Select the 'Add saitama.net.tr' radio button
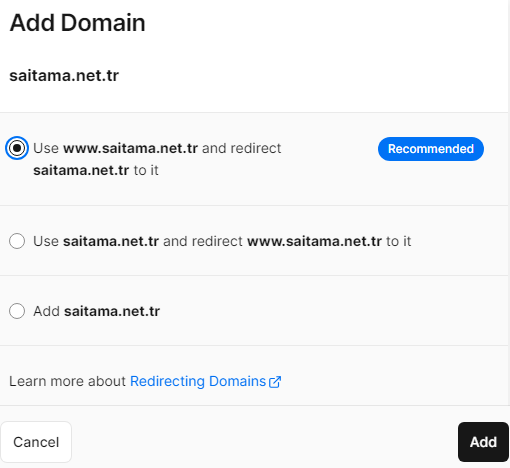 tap(17, 311)
